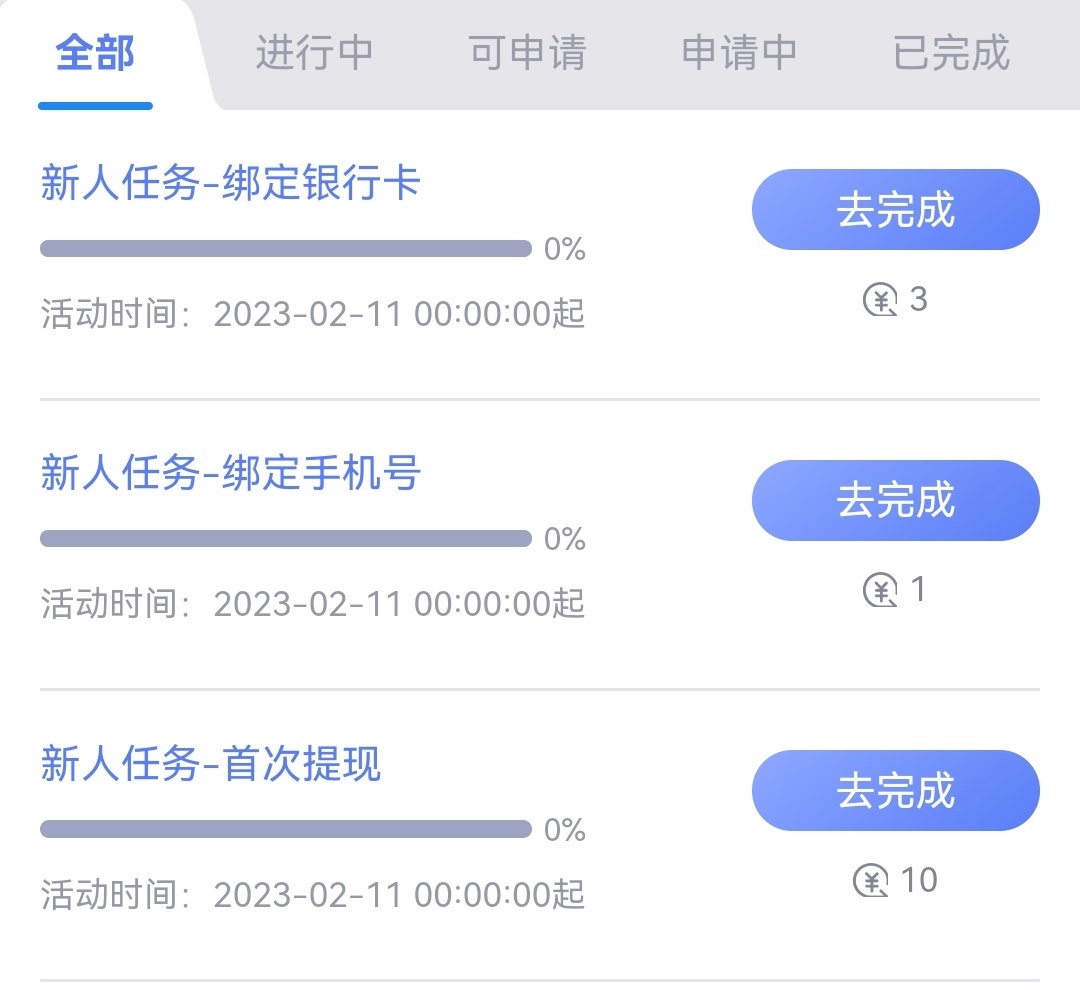Show the 申请中 tab
The width and height of the screenshot is (1080, 990).
[739, 53]
